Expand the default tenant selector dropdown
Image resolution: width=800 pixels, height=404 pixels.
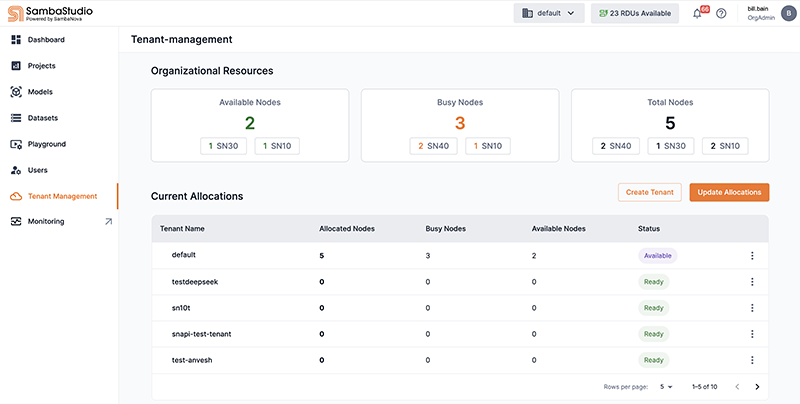tap(549, 13)
